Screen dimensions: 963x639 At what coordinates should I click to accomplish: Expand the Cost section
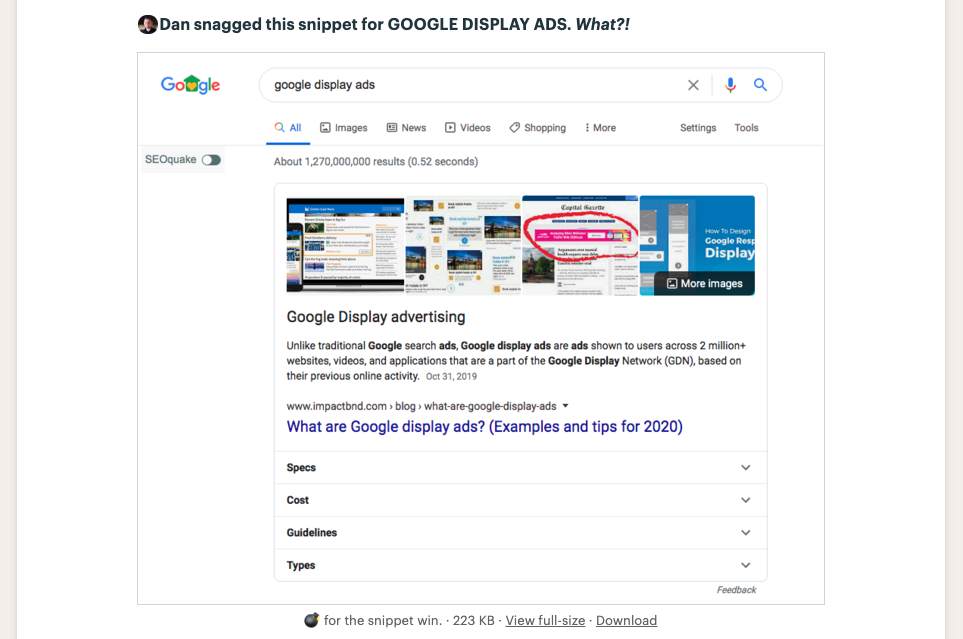(x=745, y=499)
